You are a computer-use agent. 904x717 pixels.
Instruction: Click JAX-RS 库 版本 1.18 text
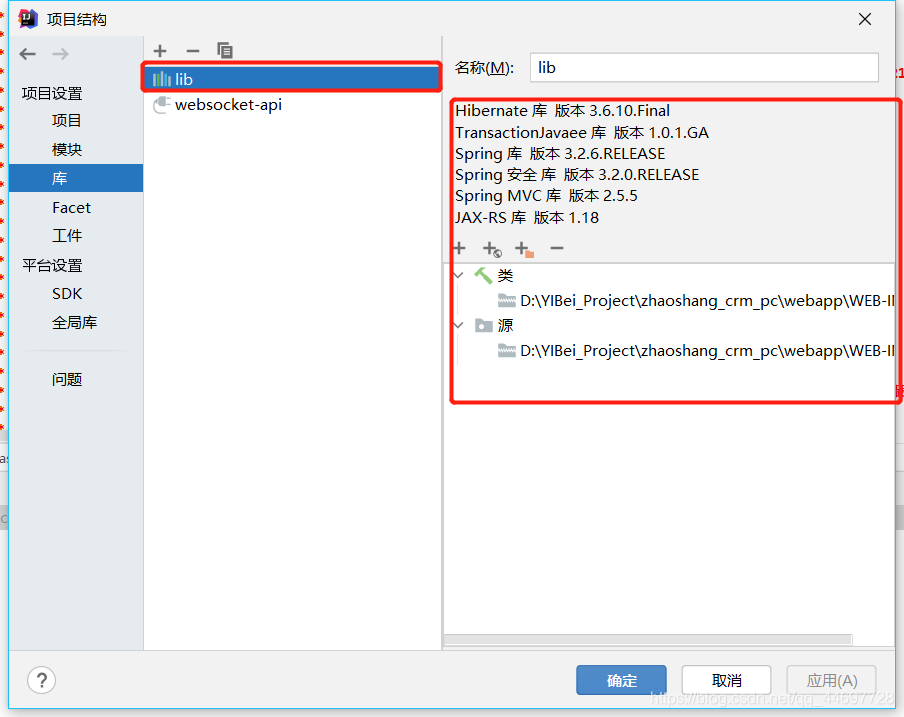coord(527,218)
